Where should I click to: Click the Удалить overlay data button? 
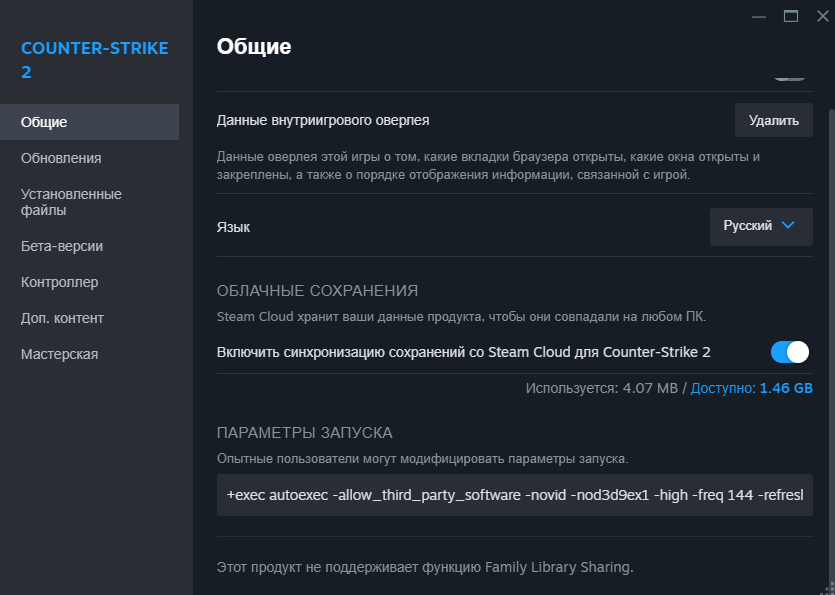coord(773,120)
